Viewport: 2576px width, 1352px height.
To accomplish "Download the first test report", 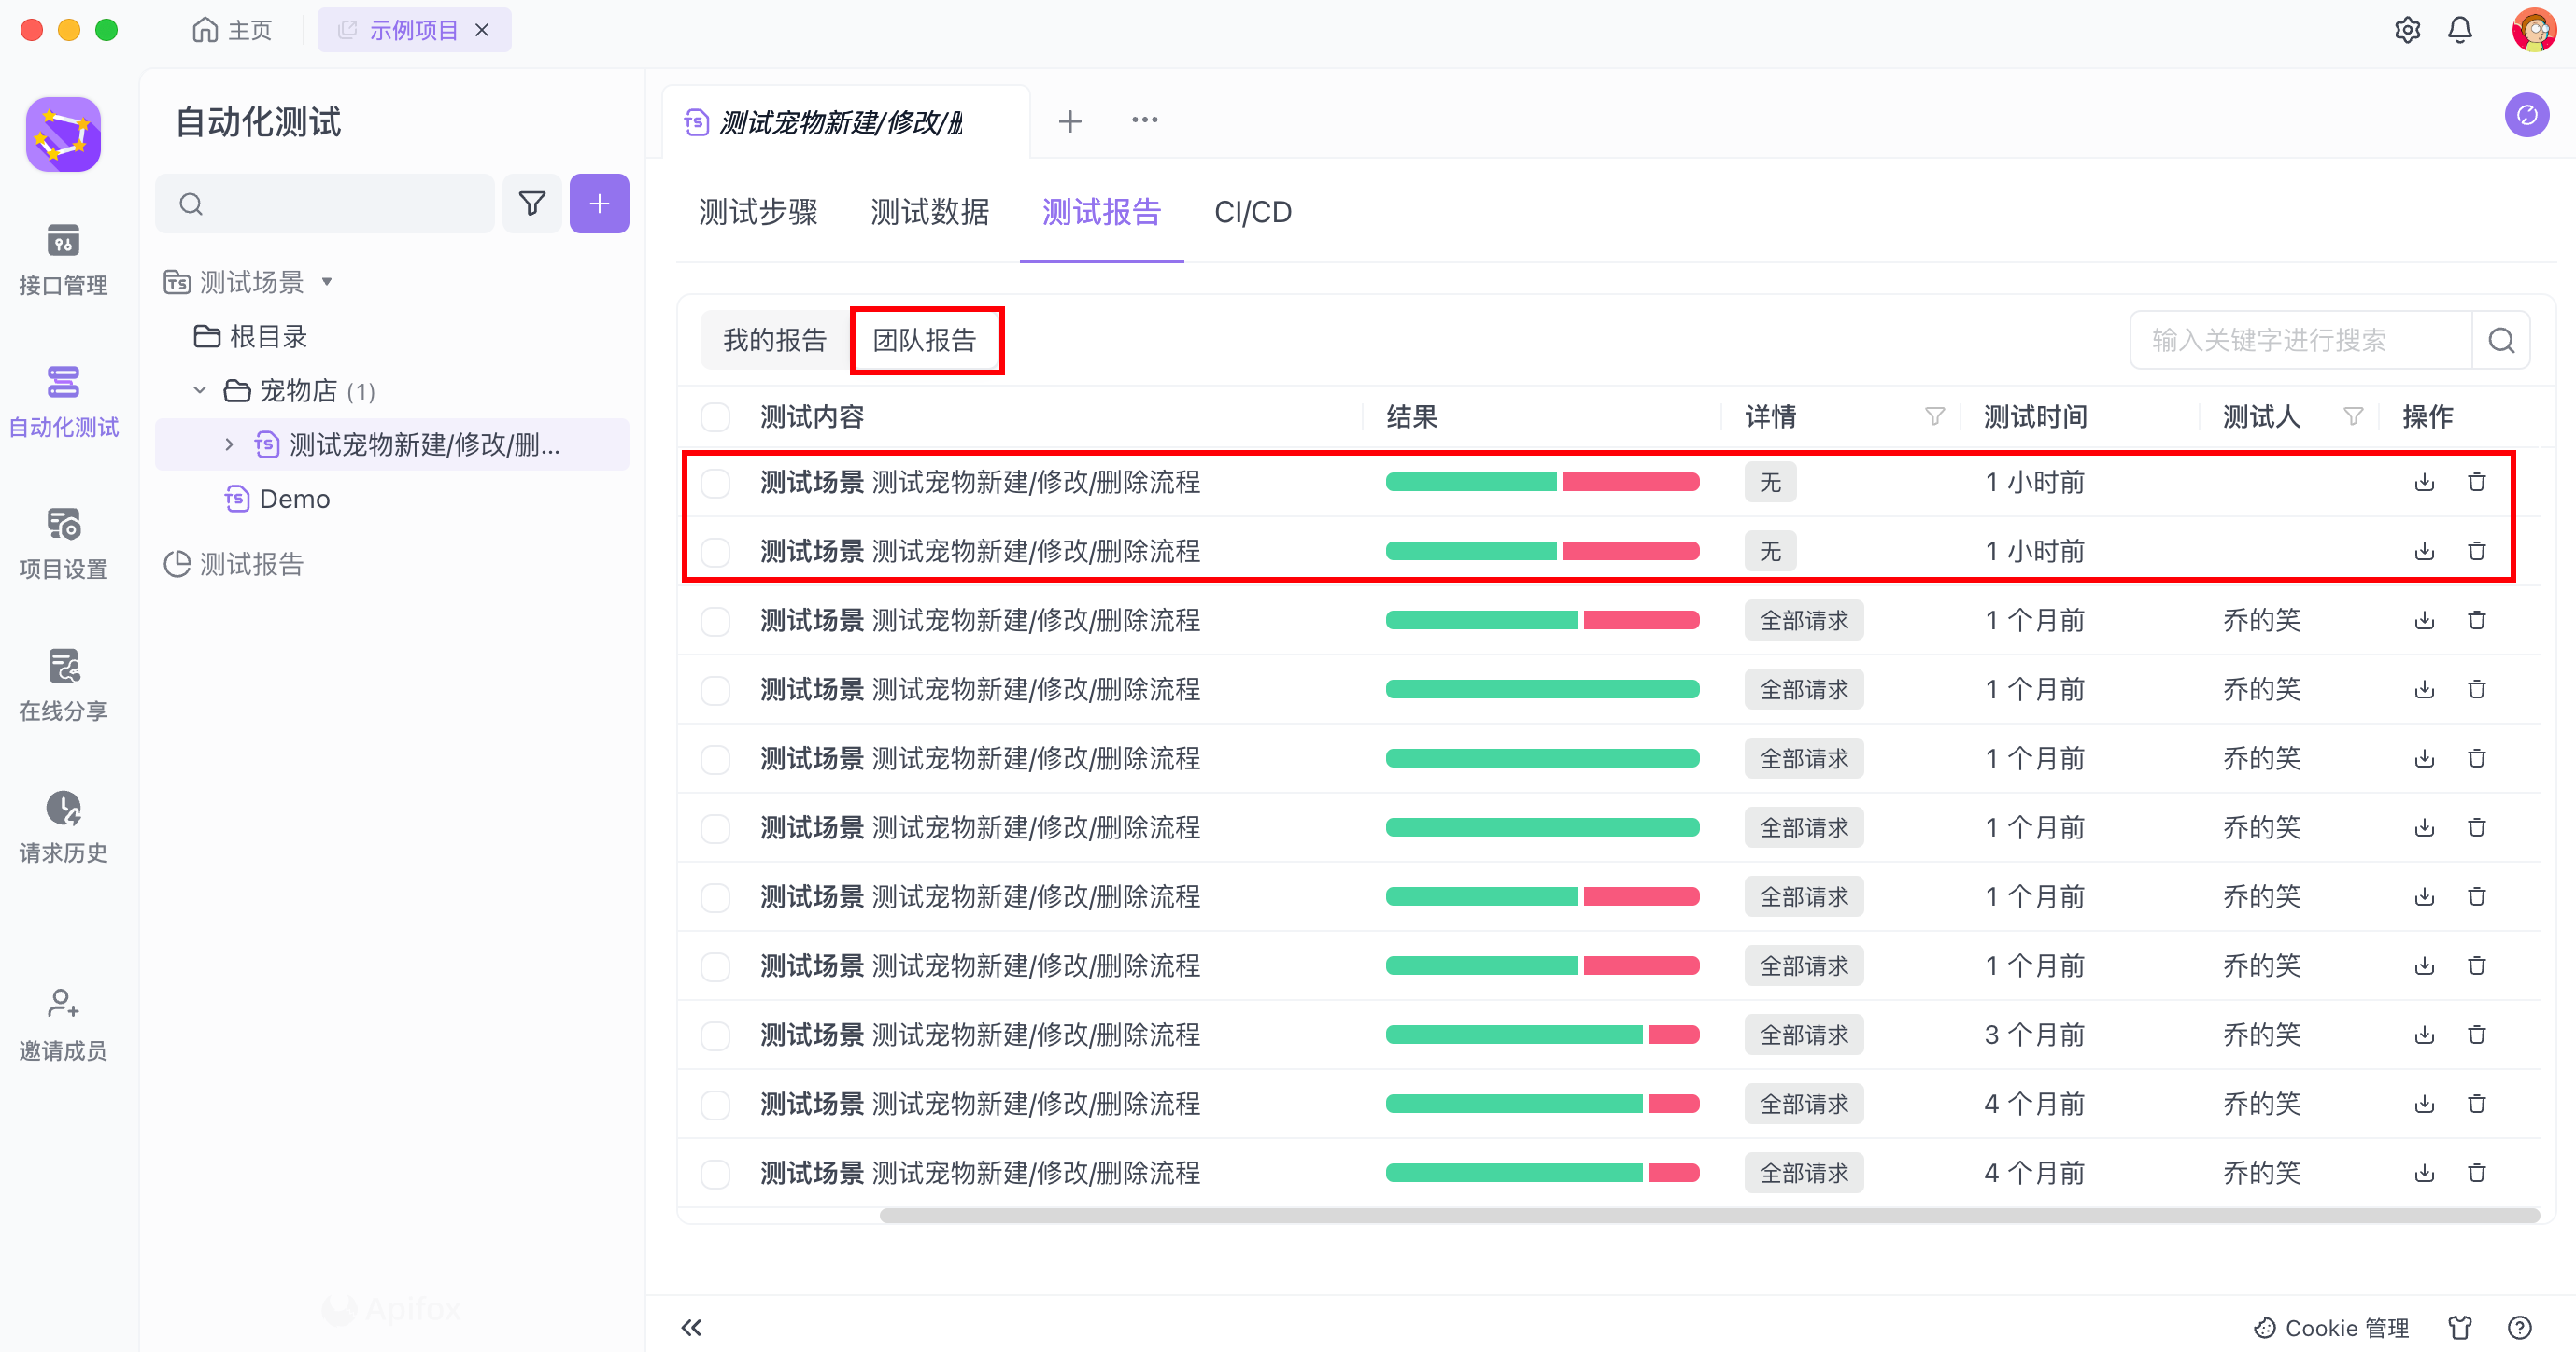I will pyautogui.click(x=2424, y=483).
